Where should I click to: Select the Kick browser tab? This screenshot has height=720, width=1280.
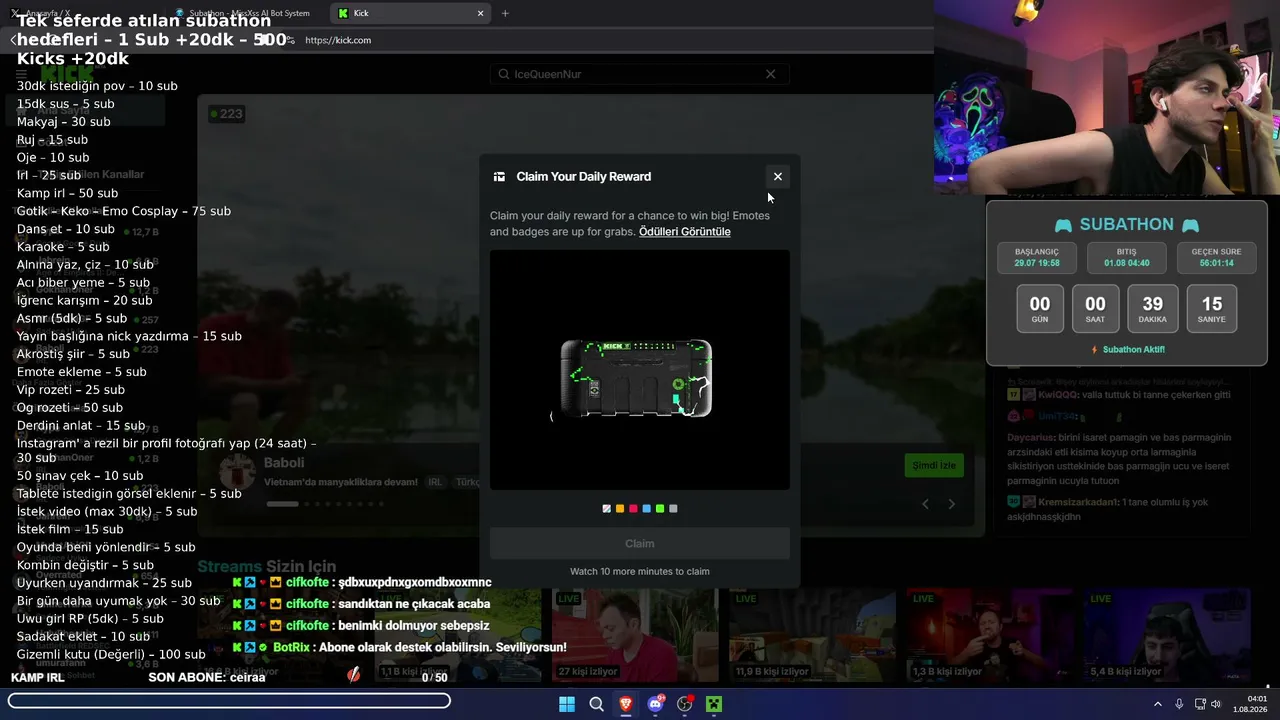point(410,13)
